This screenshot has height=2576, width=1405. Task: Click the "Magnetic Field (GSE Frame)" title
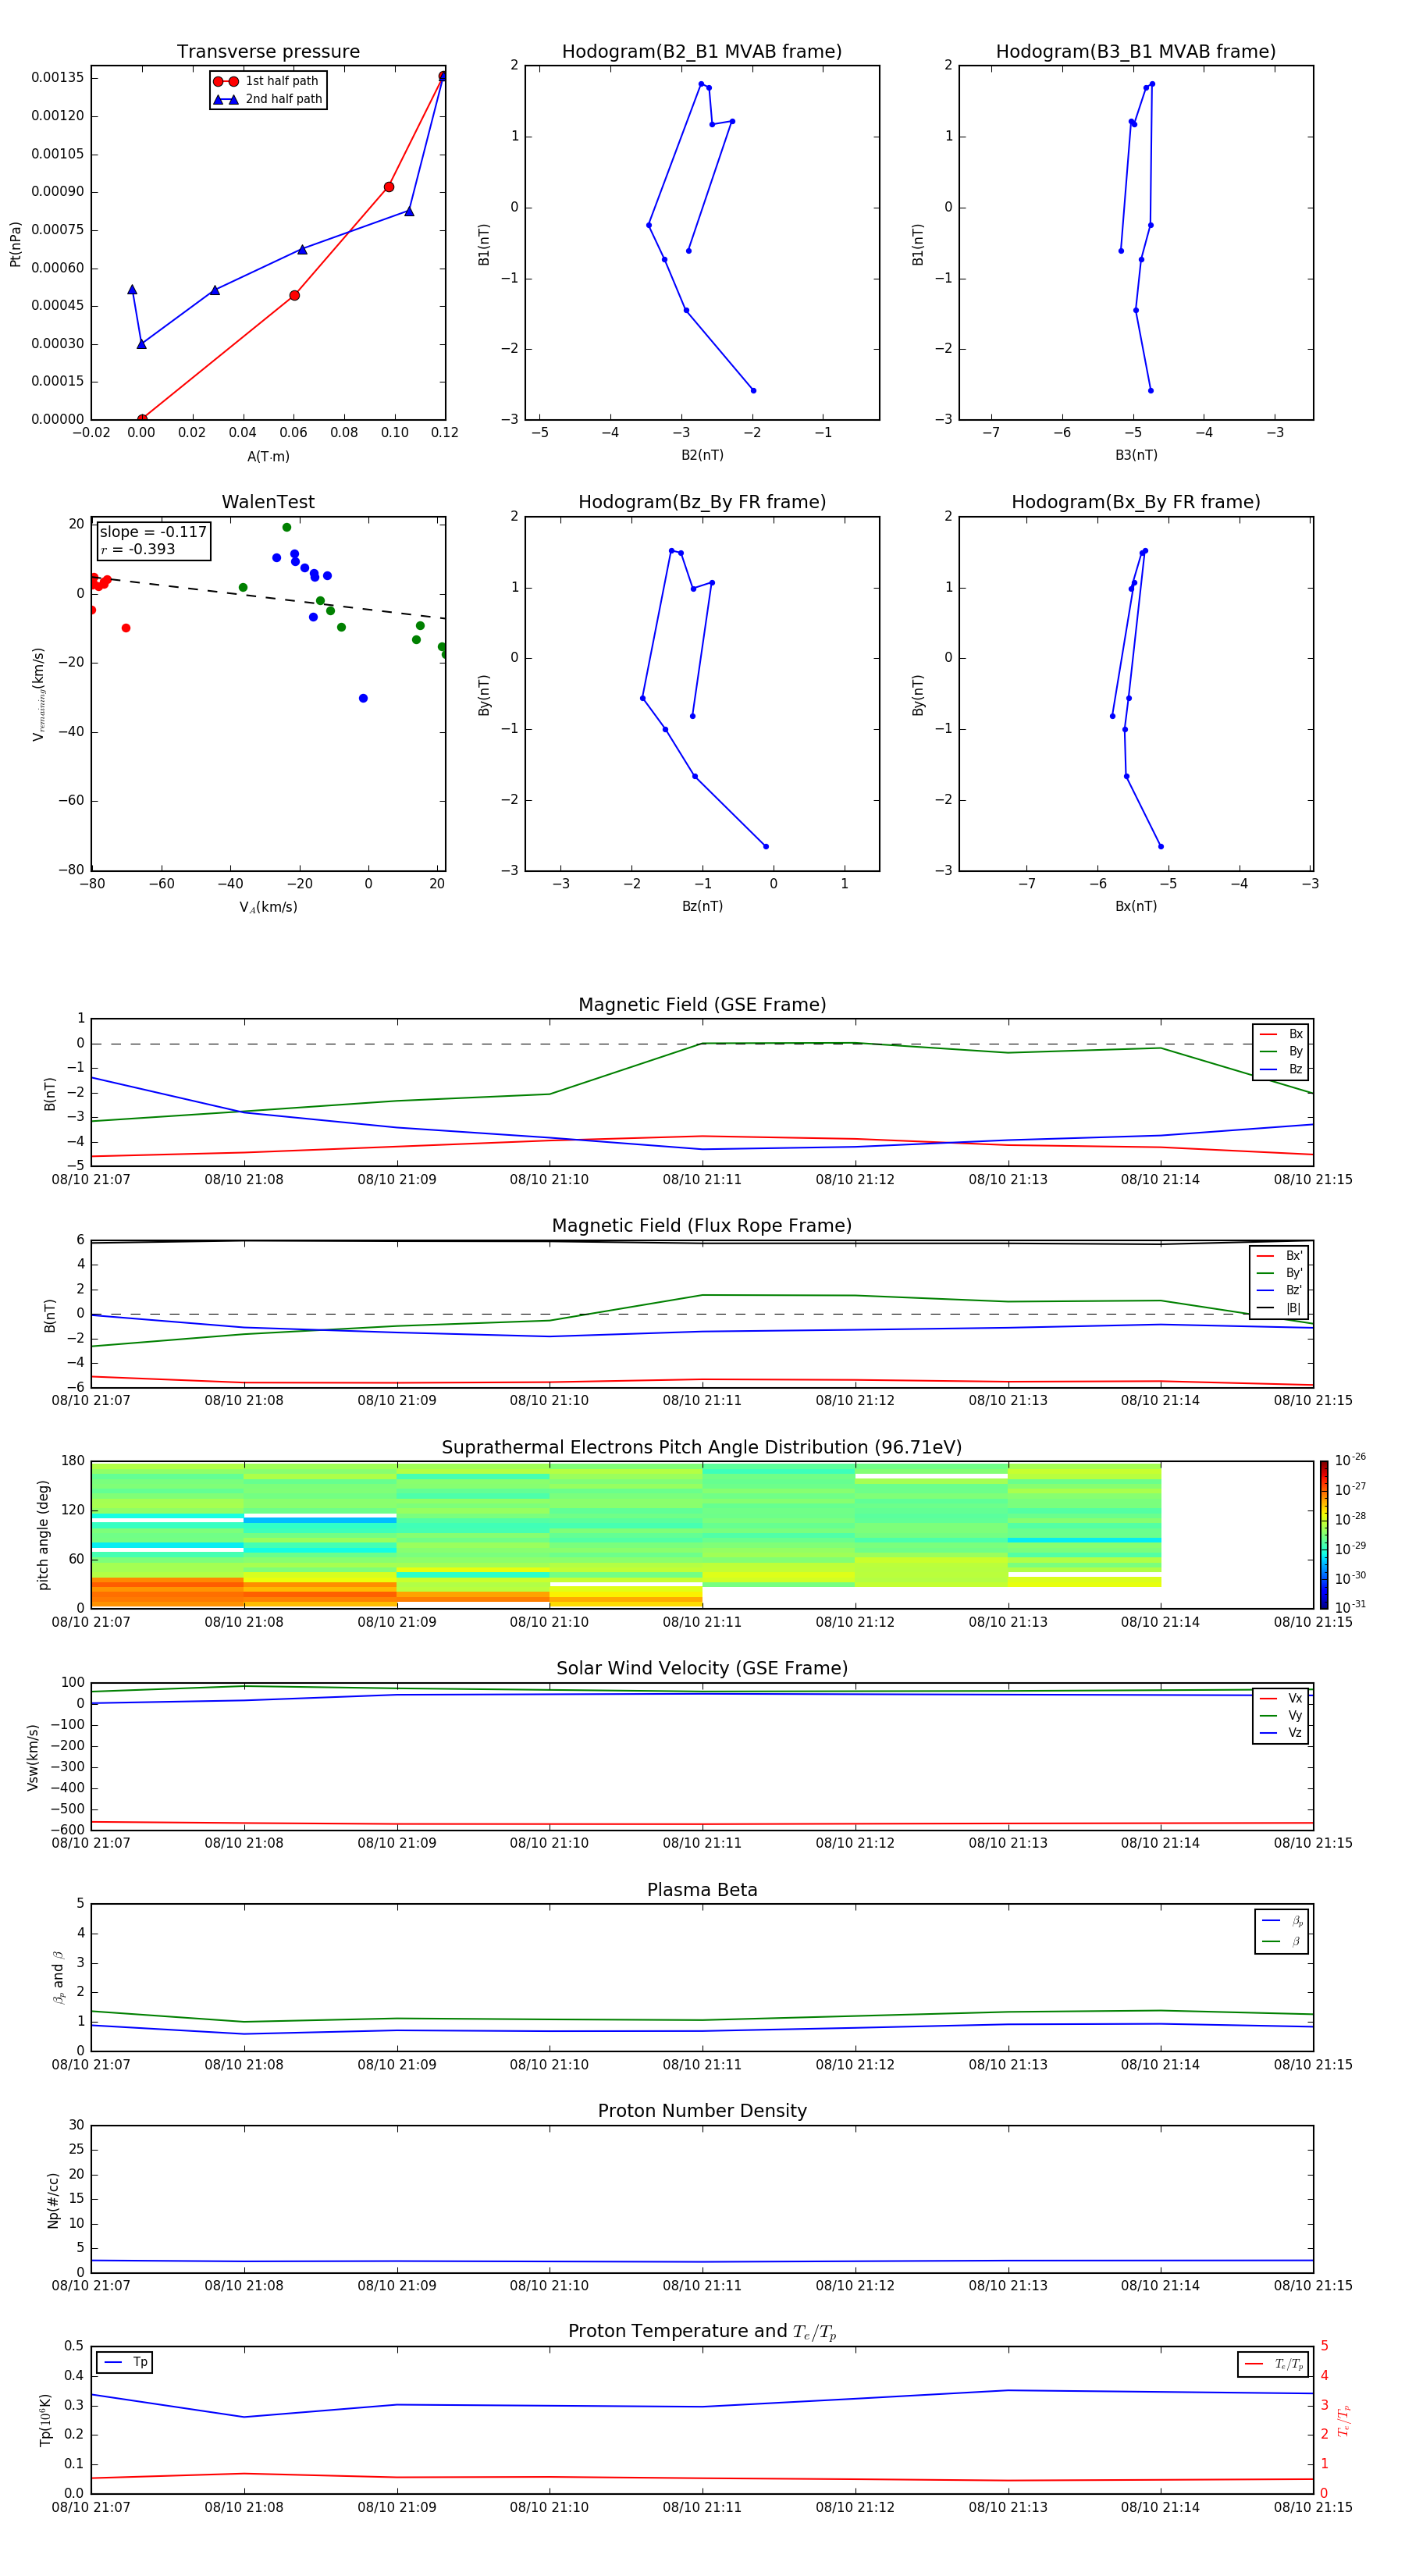[702, 1005]
